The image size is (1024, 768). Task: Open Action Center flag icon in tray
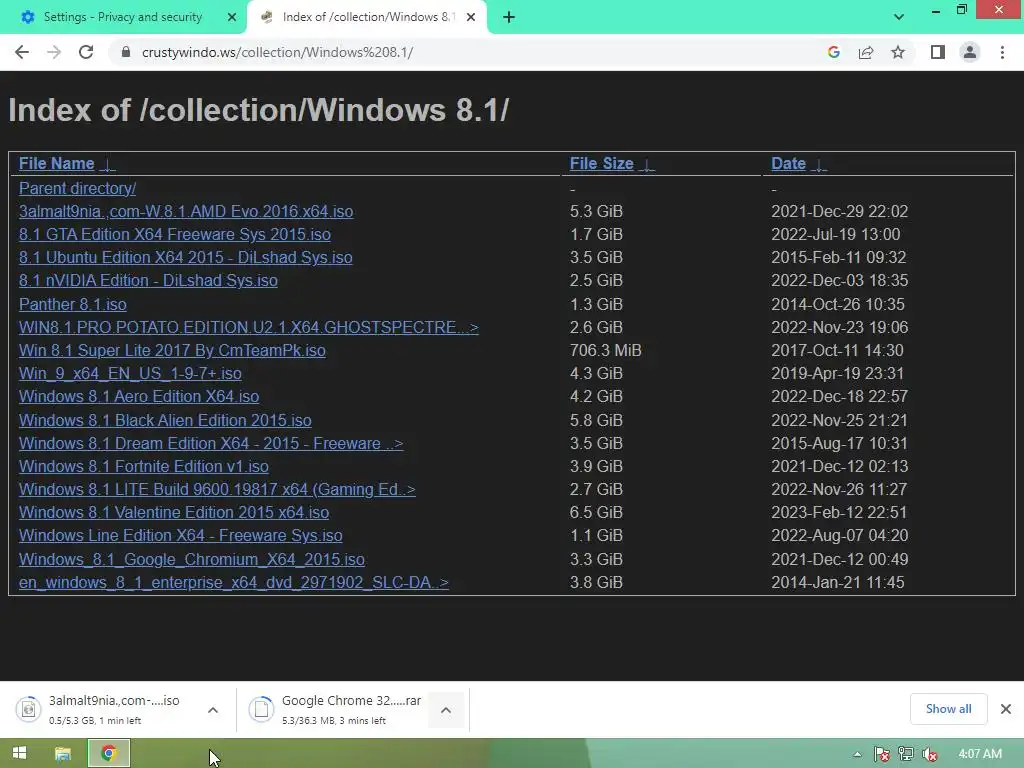click(x=881, y=754)
